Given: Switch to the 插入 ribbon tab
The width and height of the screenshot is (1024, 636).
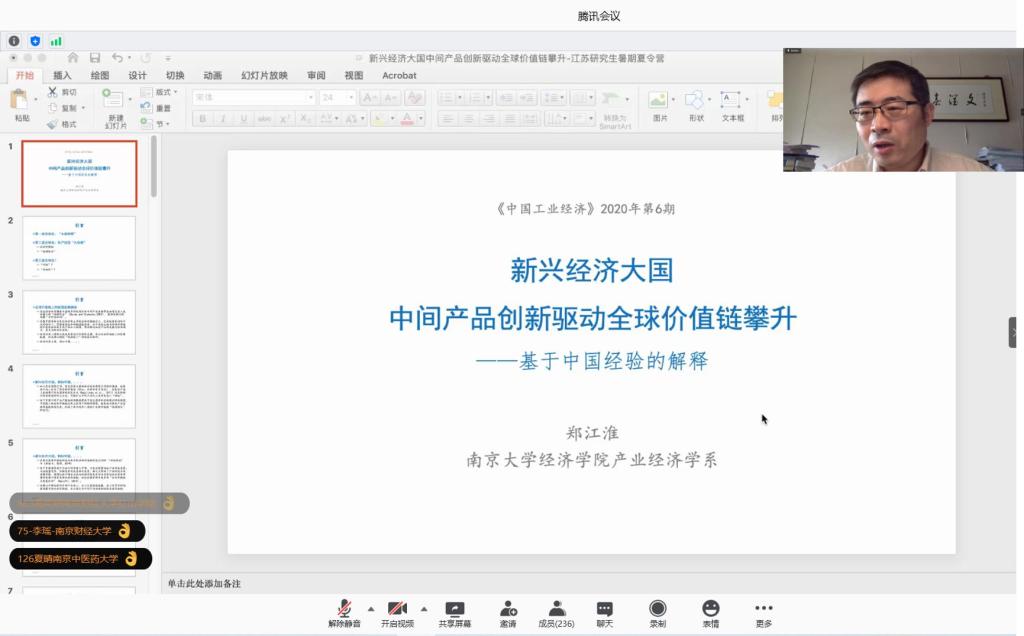Looking at the screenshot, I should [62, 75].
